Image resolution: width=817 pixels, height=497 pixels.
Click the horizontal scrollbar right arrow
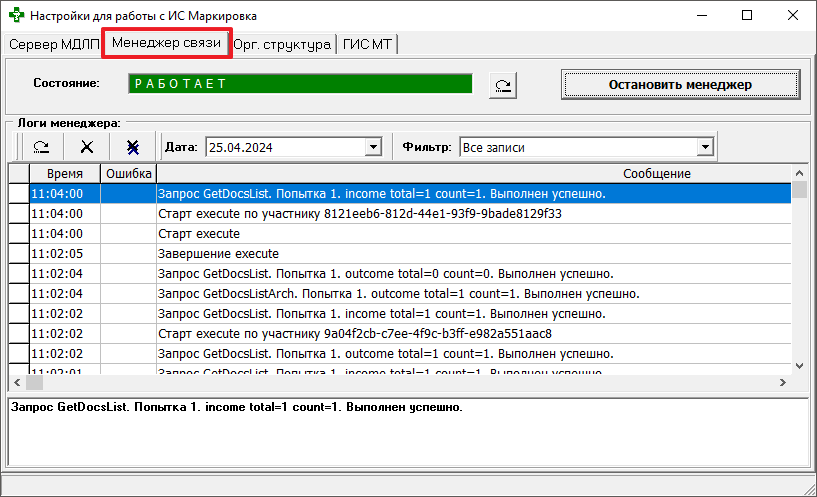784,383
